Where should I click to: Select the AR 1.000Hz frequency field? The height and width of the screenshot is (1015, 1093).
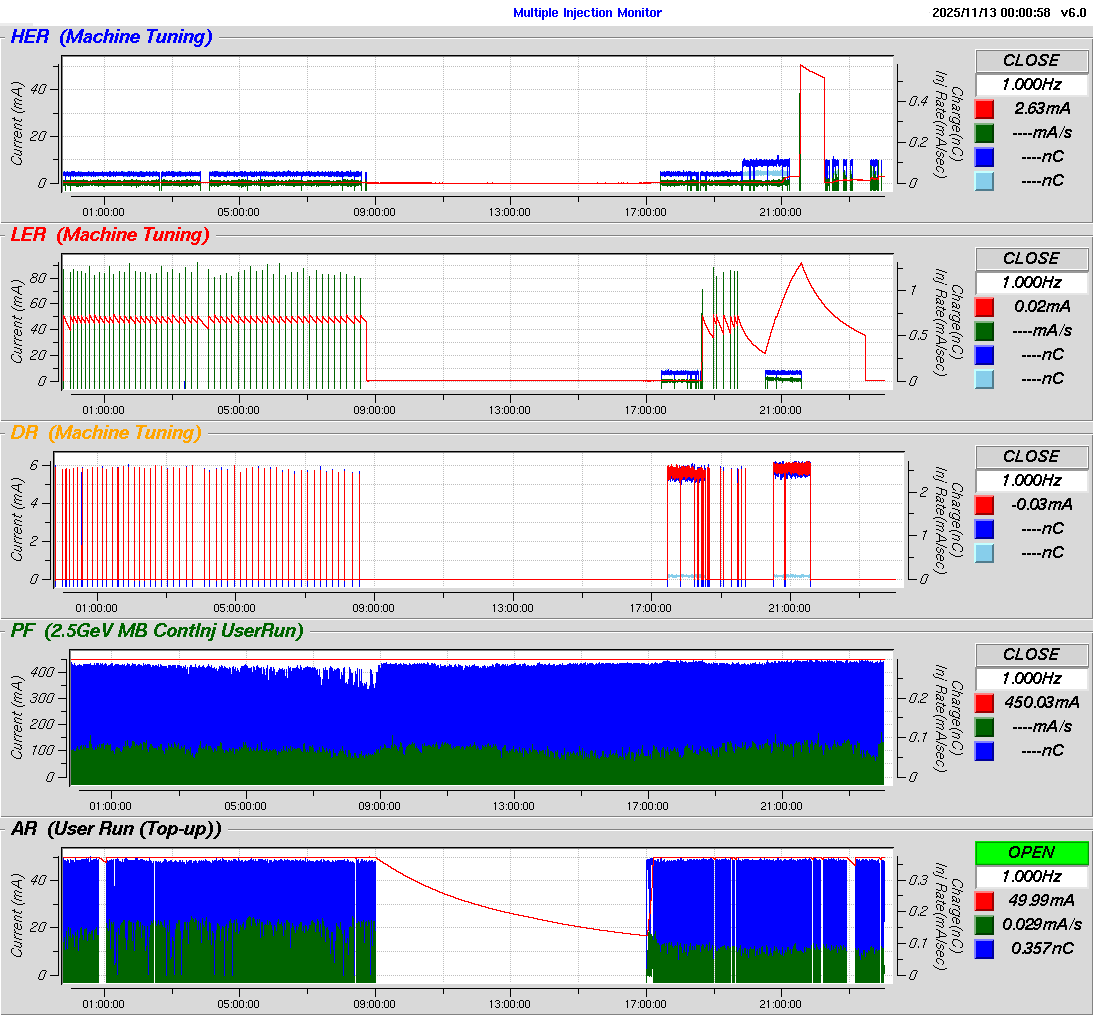point(1031,876)
